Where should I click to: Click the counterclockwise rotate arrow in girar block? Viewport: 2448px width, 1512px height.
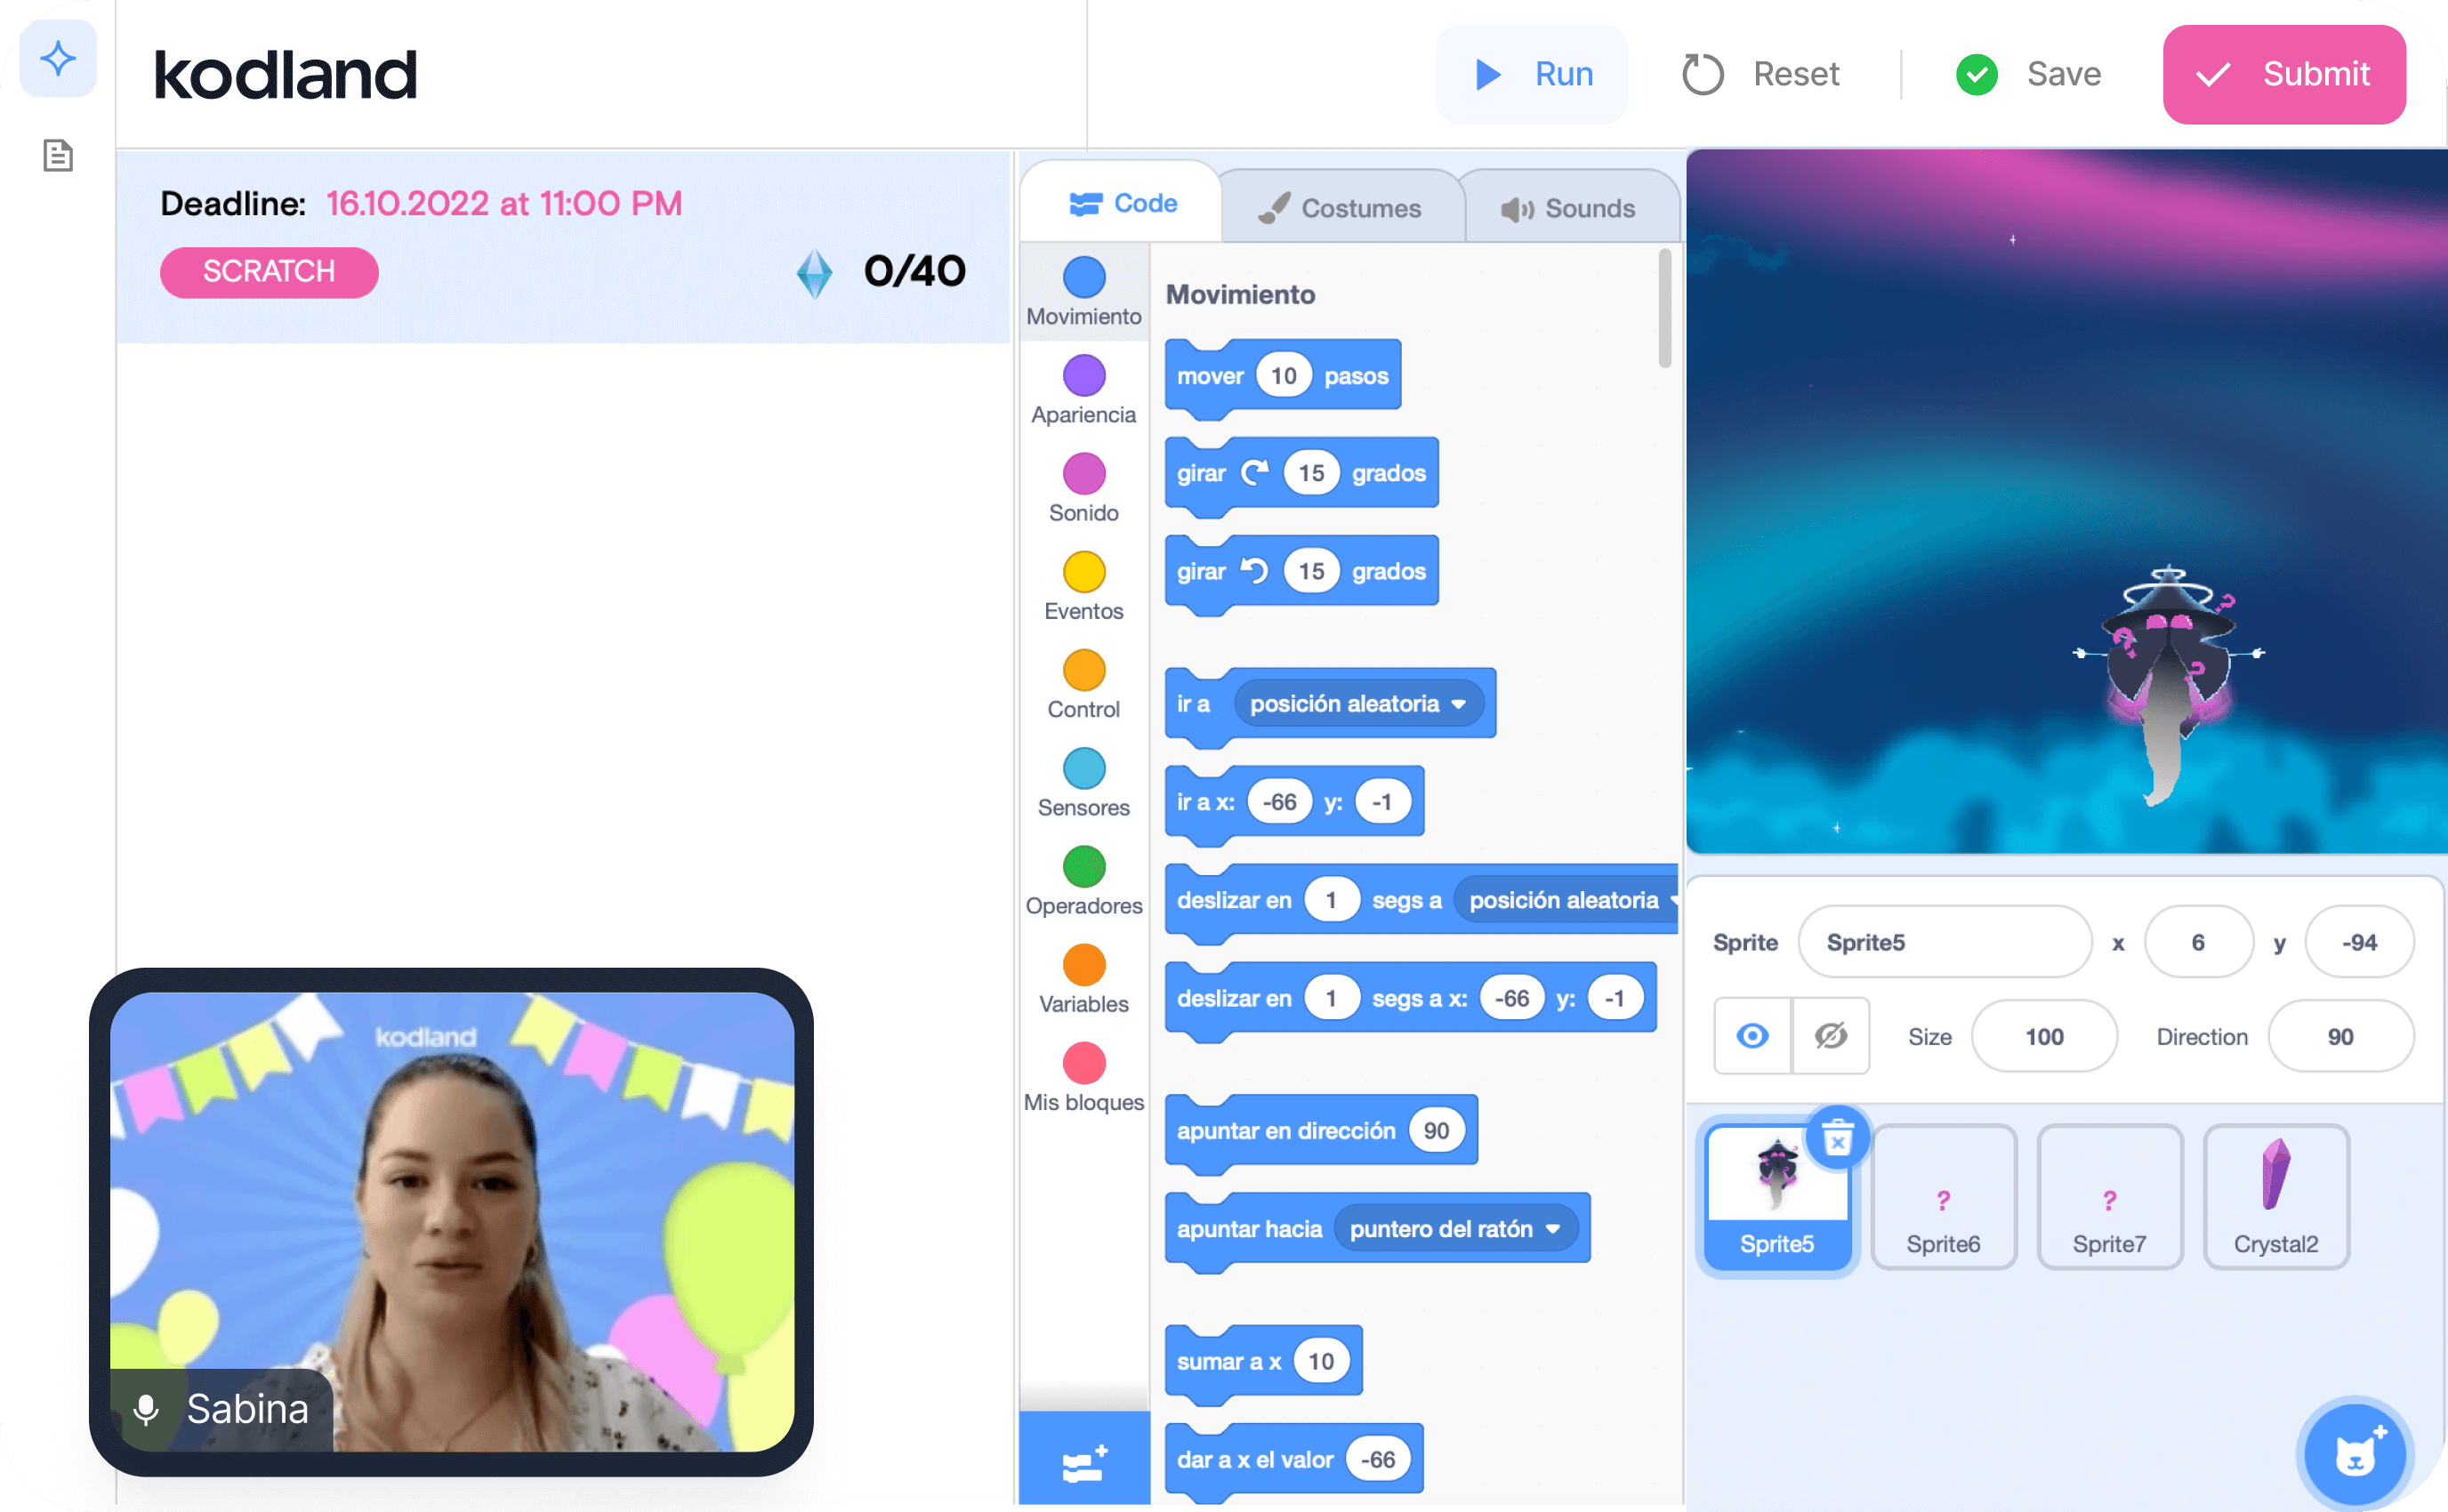pyautogui.click(x=1255, y=571)
